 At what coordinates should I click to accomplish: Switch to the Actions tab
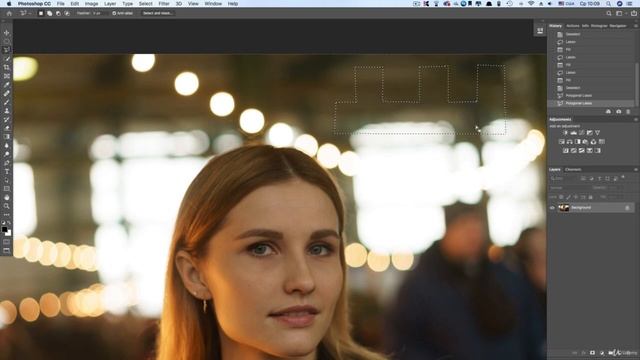pos(573,26)
